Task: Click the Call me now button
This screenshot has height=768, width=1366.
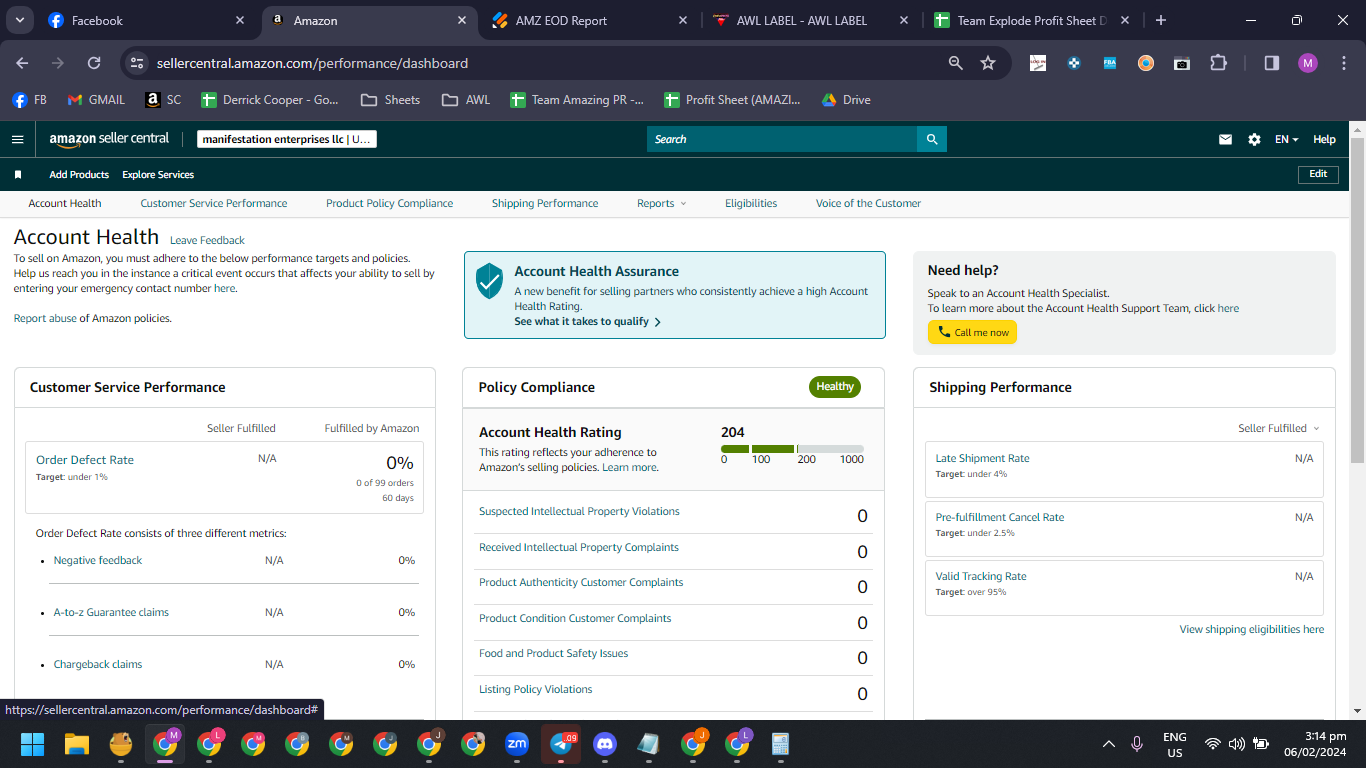Action: pos(972,332)
